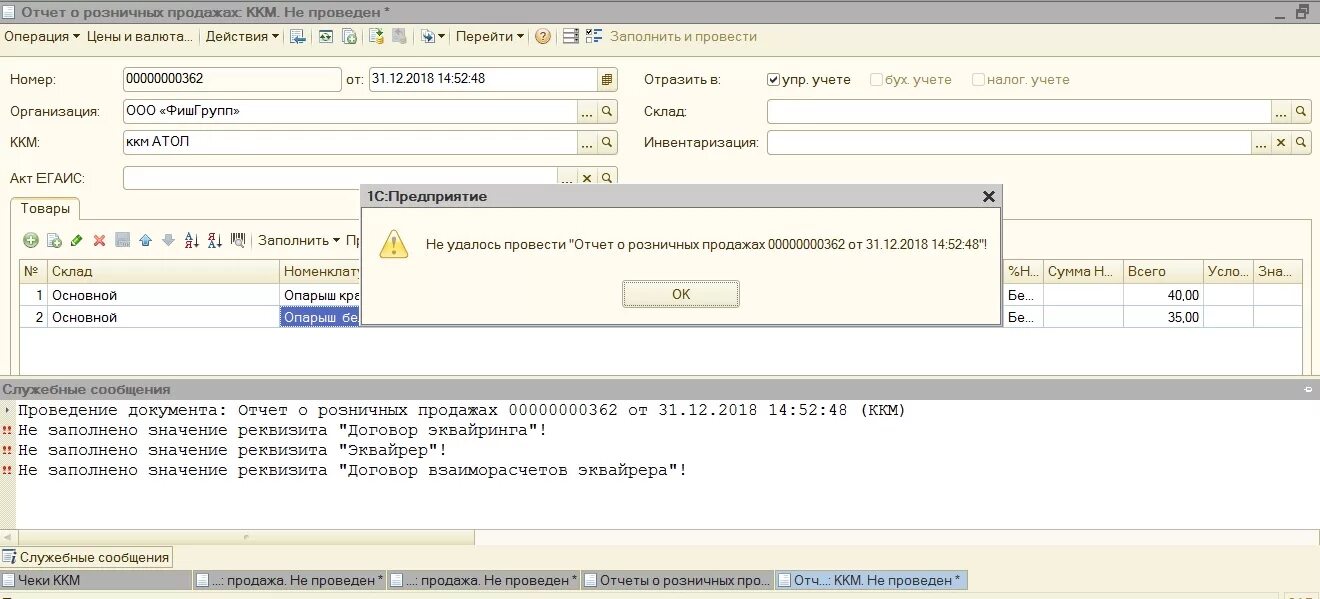Toggle the упр. учете checkbox
The width and height of the screenshot is (1320, 599).
coord(773,79)
